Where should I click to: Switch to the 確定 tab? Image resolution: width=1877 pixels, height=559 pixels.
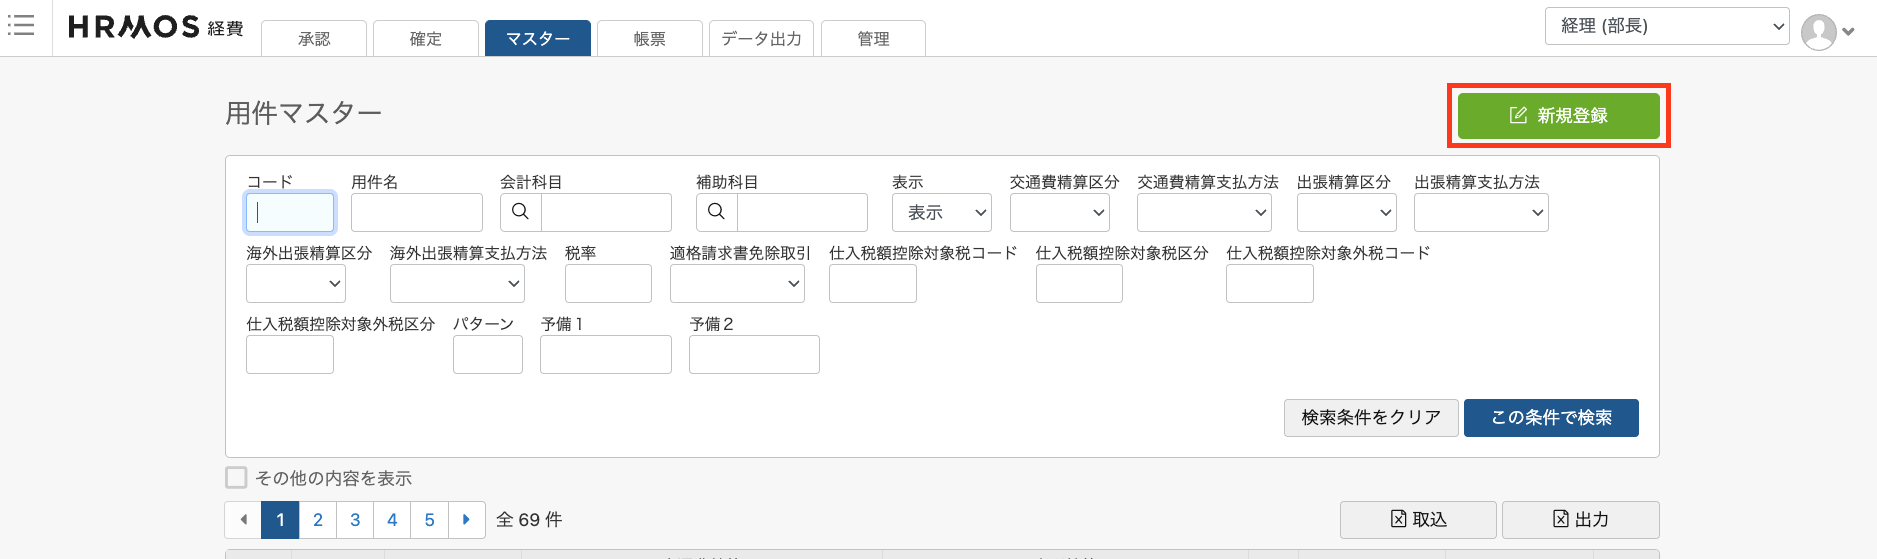tap(426, 38)
